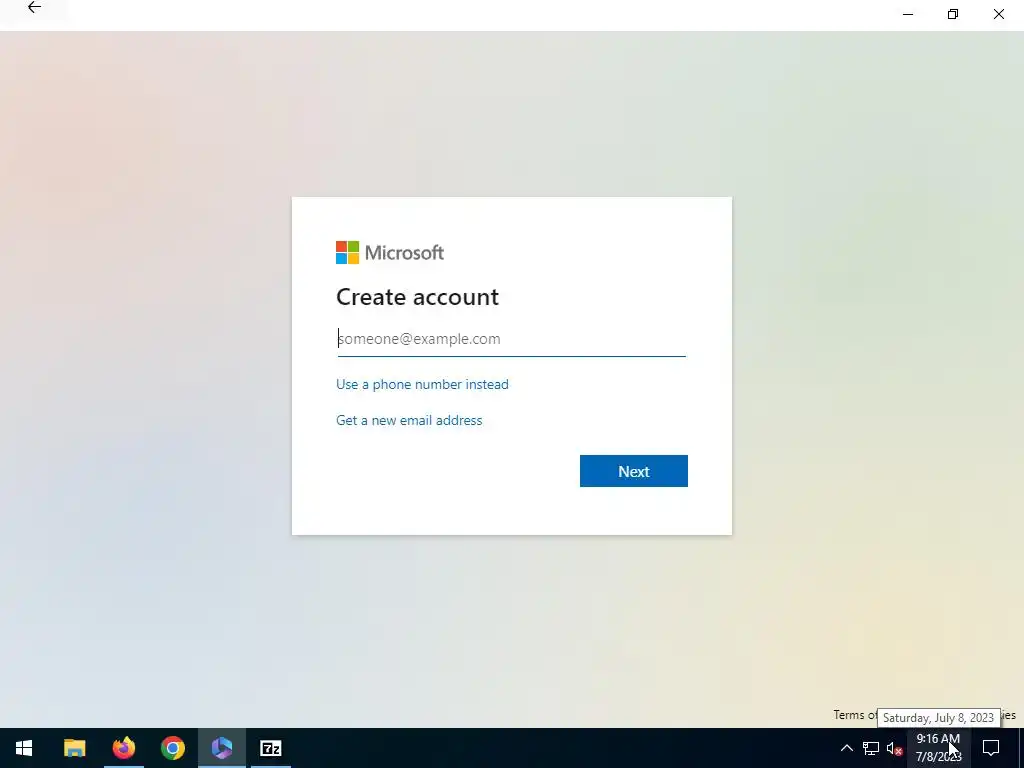1024x768 pixels.
Task: Open Get a new email address link
Action: click(x=409, y=420)
